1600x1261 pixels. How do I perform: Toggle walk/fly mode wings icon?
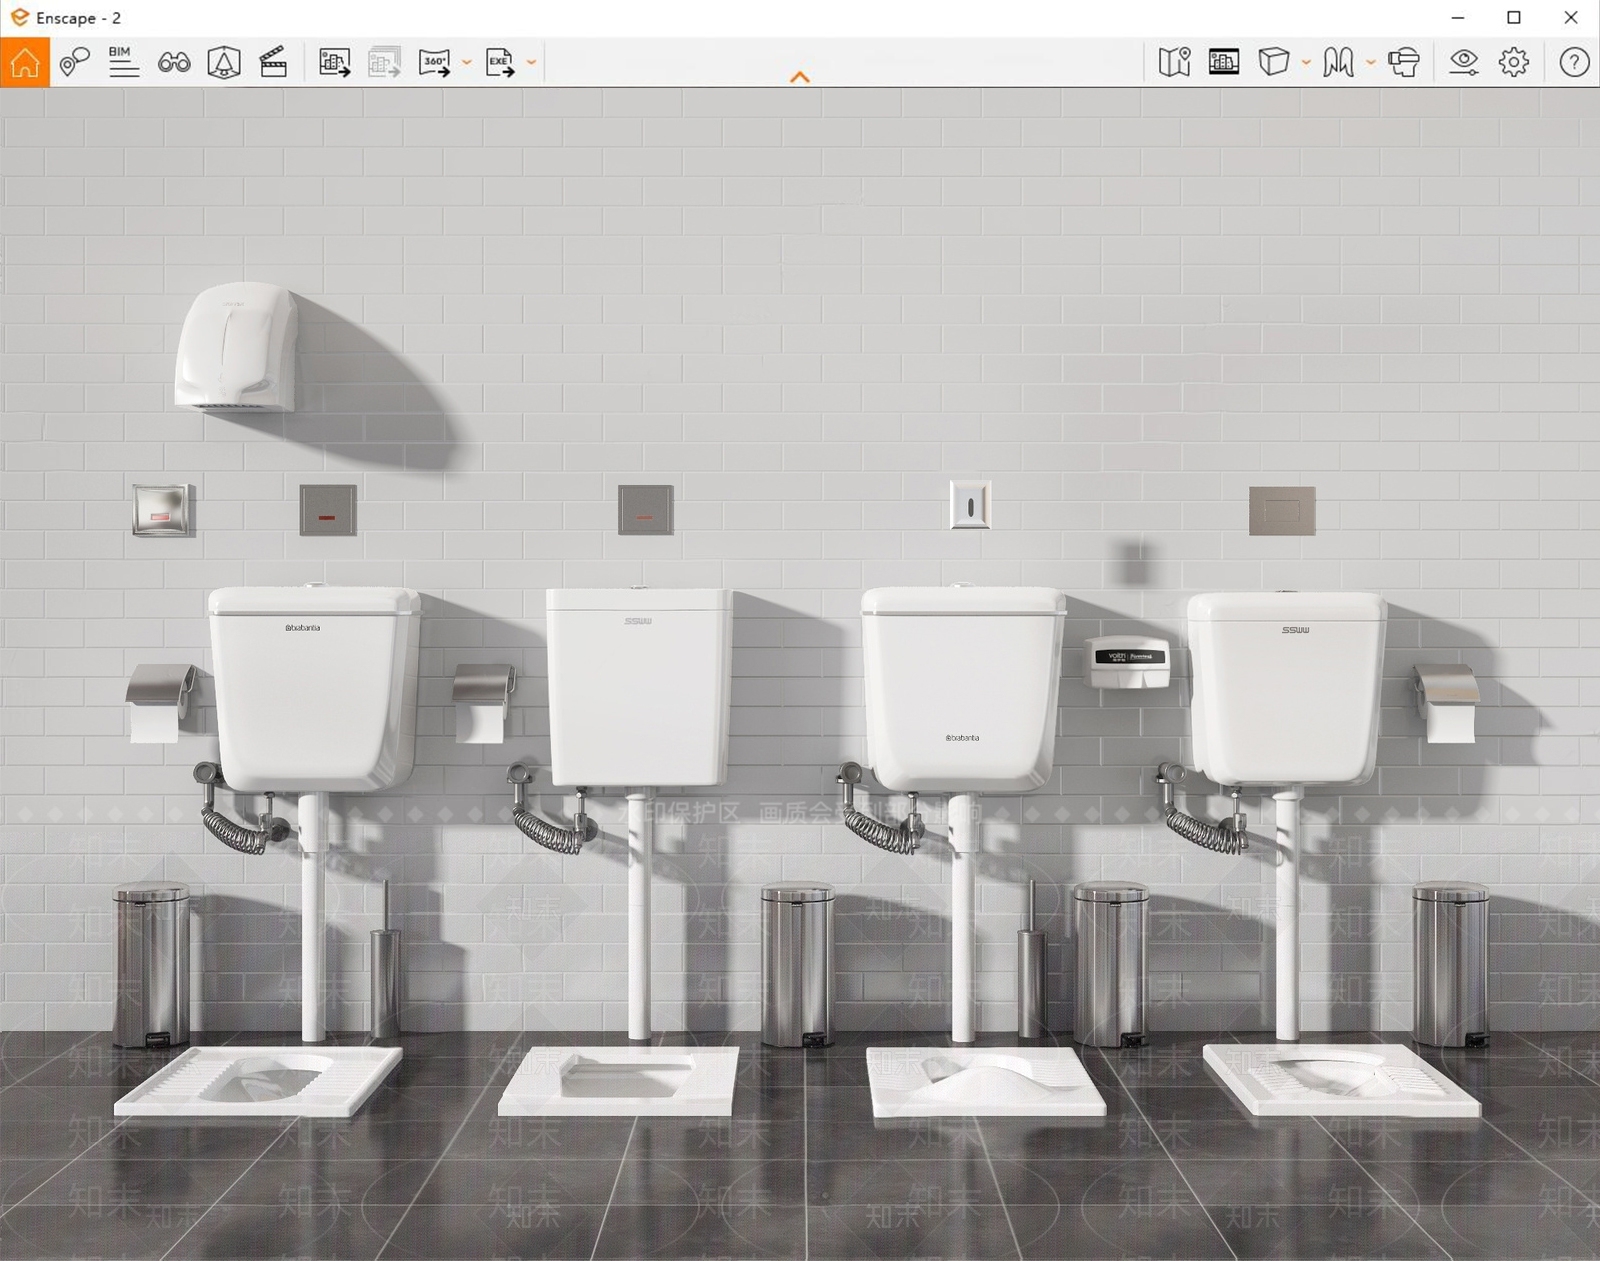click(1339, 62)
